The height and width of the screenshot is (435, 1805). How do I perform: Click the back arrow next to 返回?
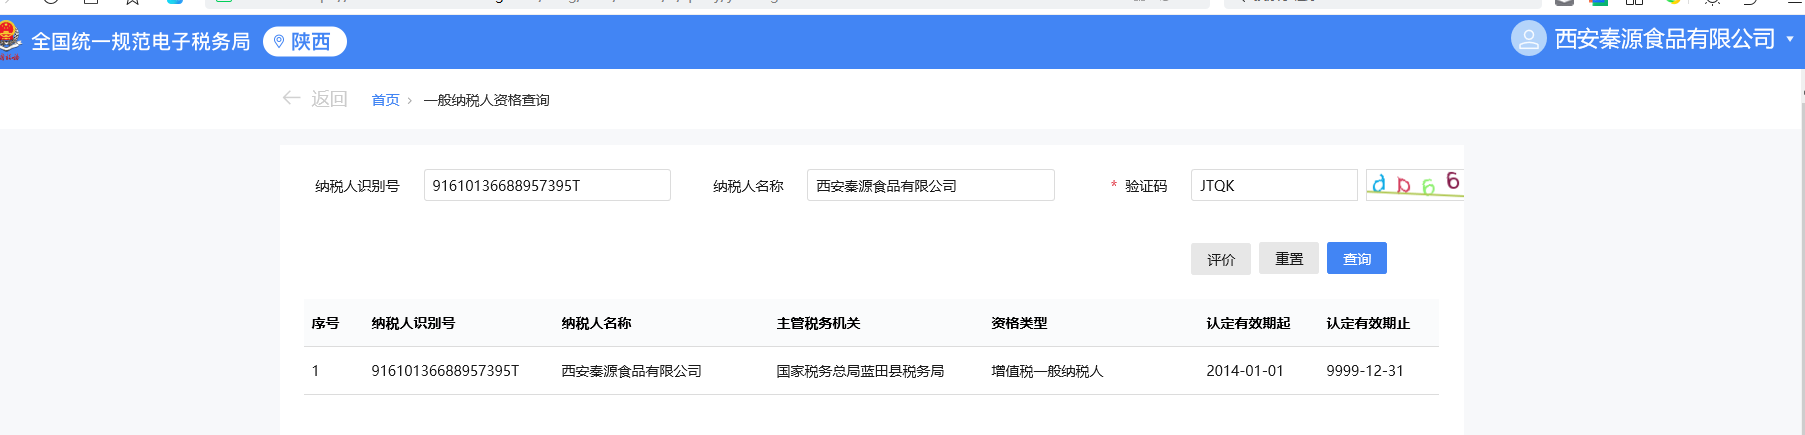click(x=291, y=98)
